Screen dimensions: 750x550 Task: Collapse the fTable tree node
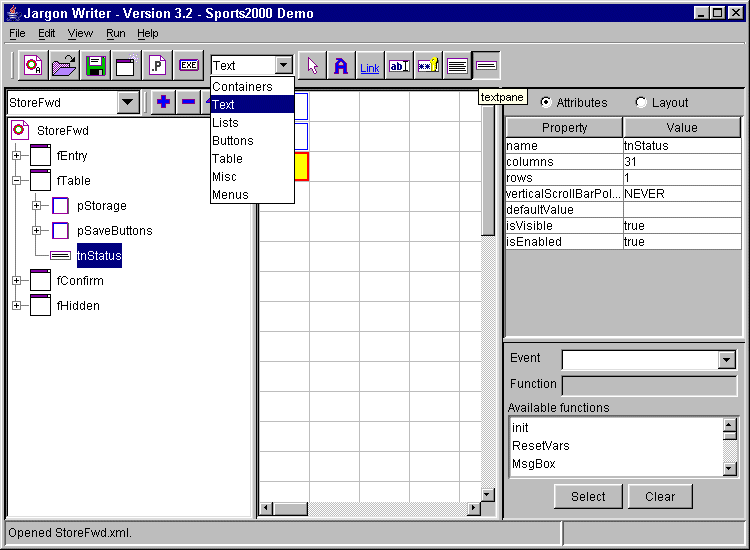(x=16, y=181)
